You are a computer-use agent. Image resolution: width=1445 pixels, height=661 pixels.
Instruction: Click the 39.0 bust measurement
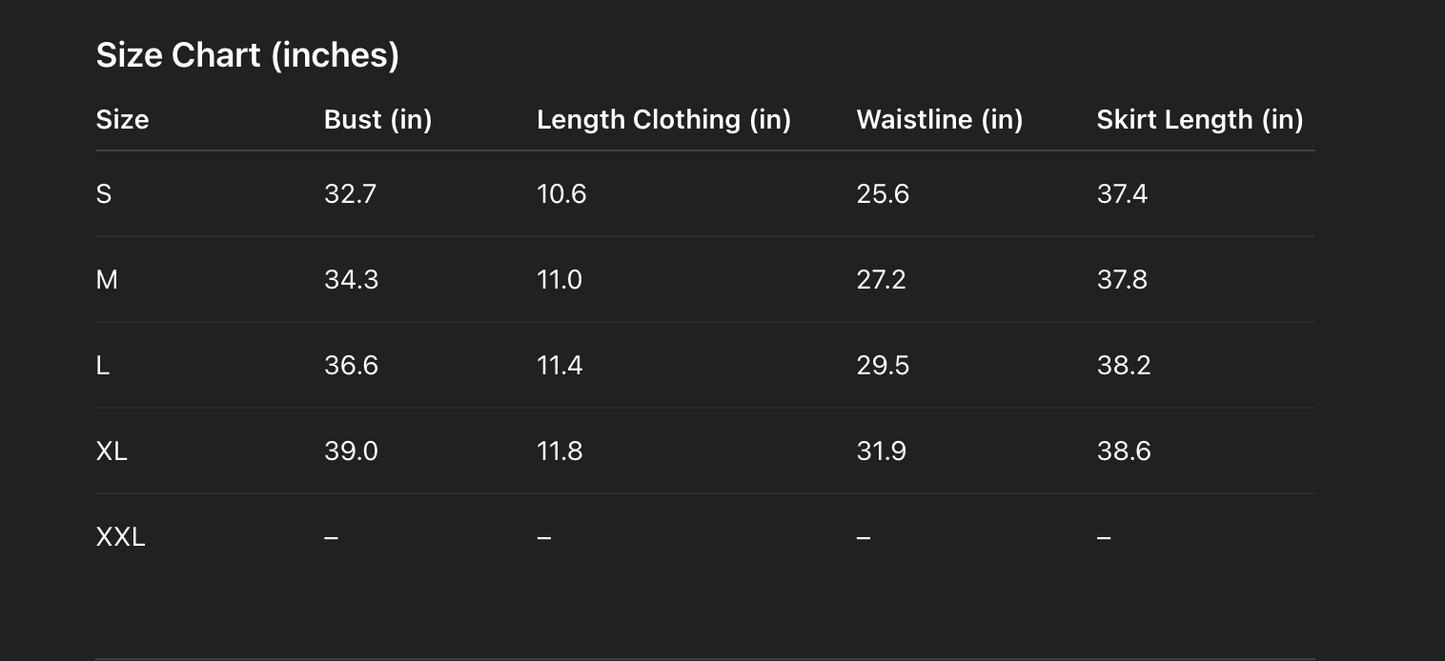click(x=351, y=452)
